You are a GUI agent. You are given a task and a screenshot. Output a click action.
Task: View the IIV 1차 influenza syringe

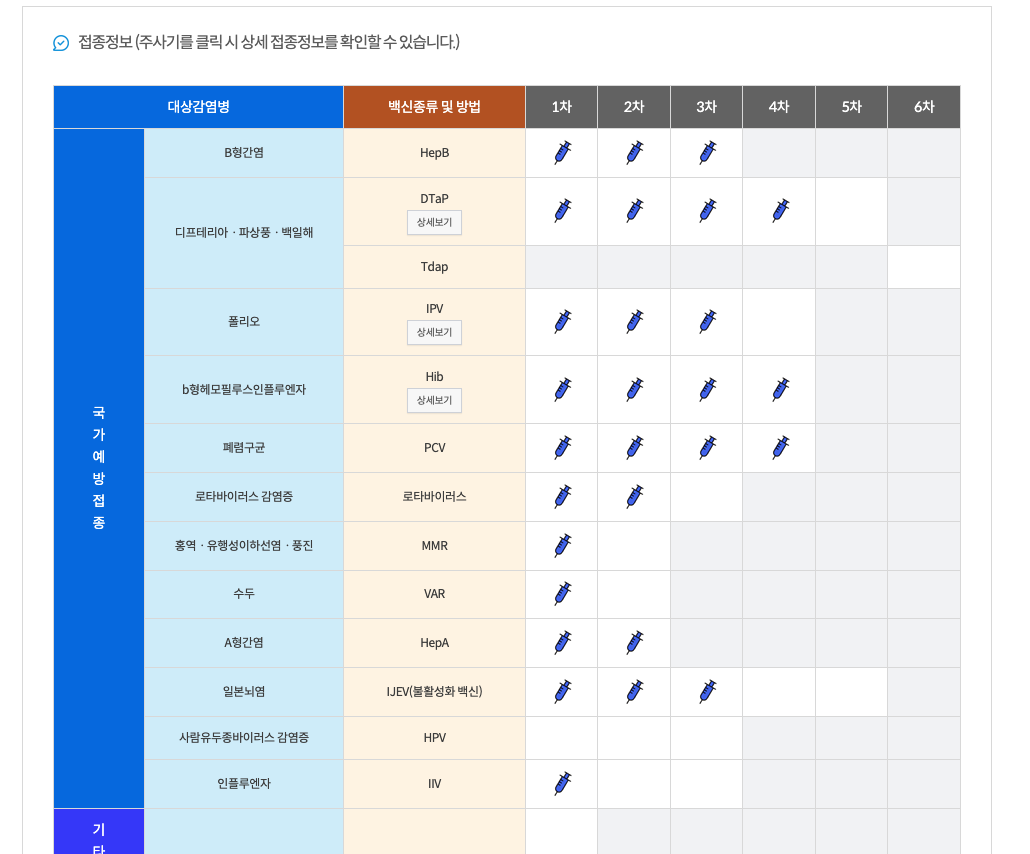(x=563, y=783)
